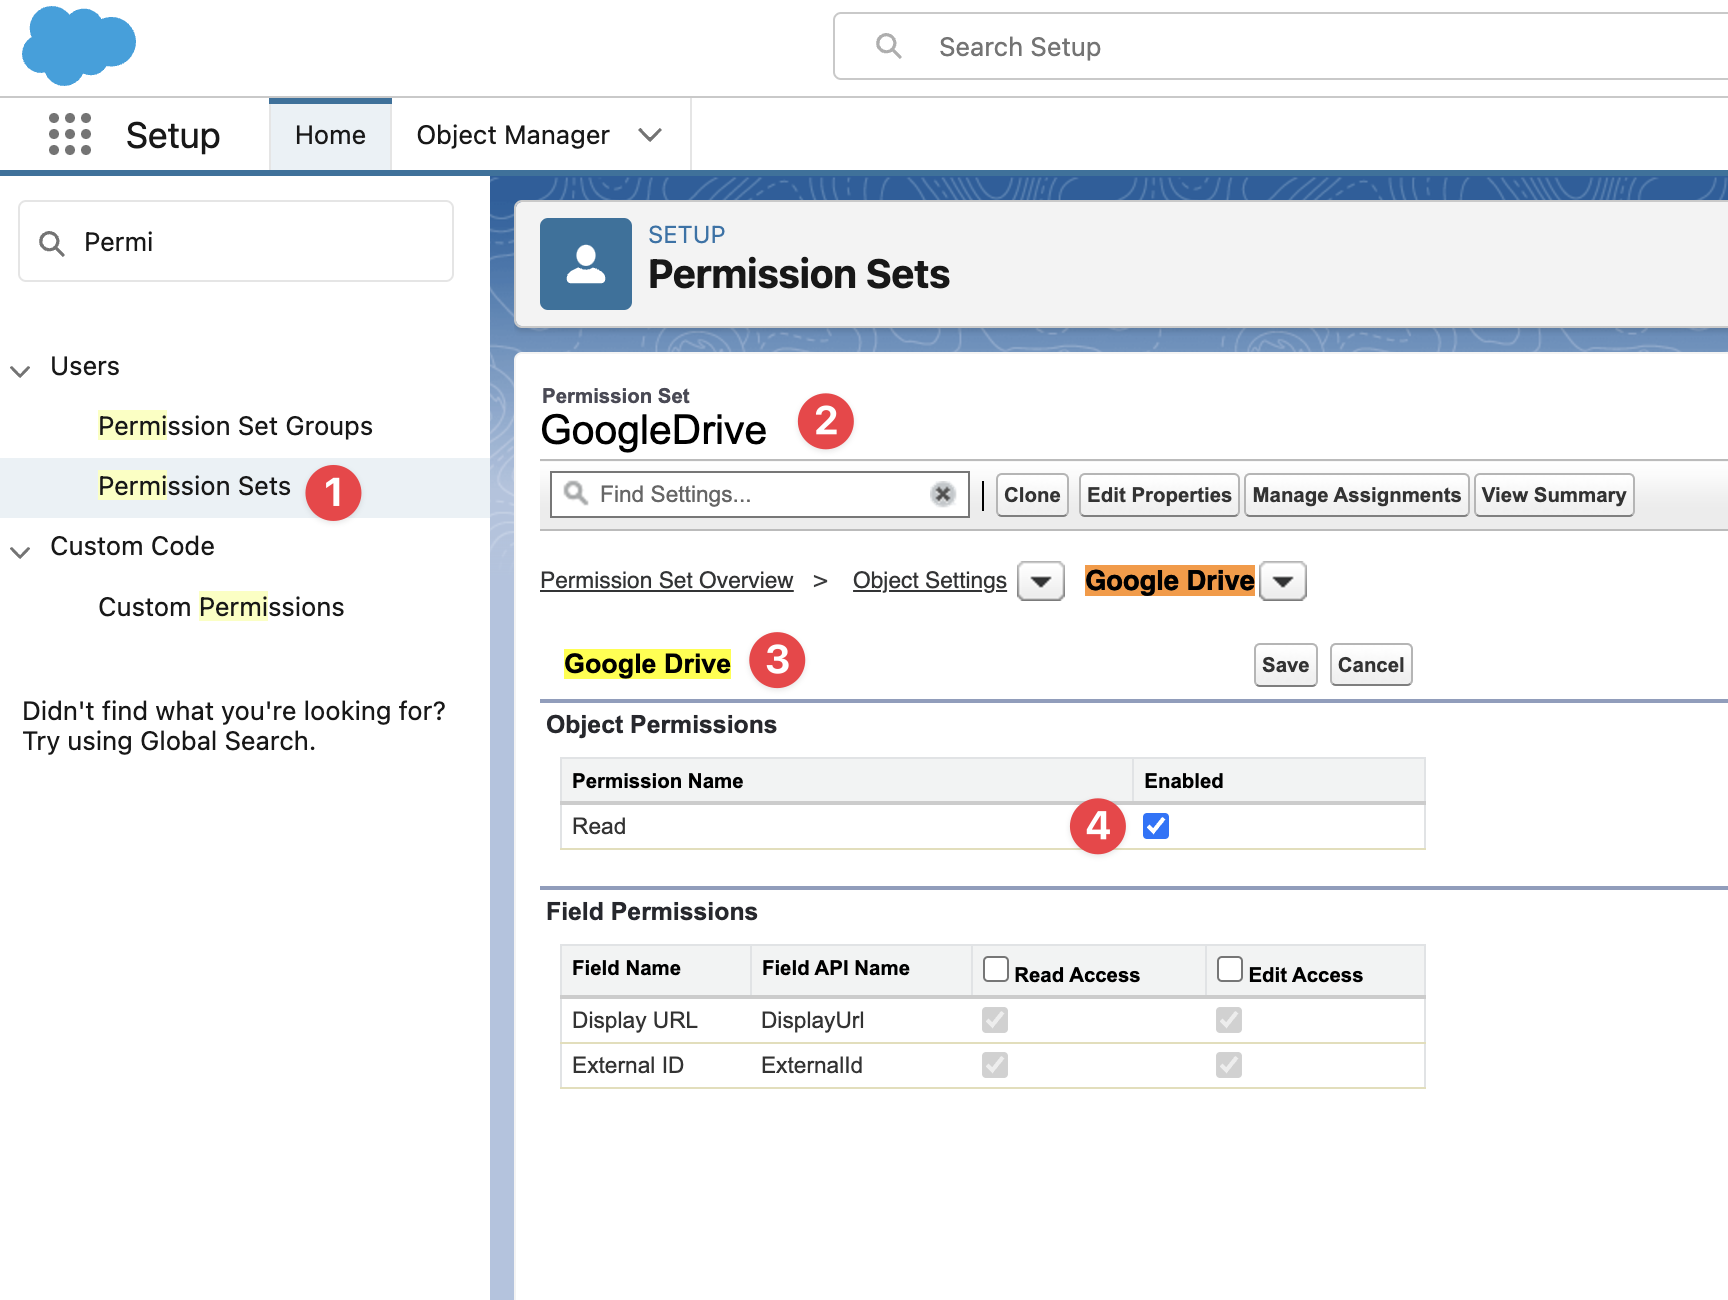Open the Object Settings breadcrumb link
Image resolution: width=1728 pixels, height=1300 pixels.
[x=930, y=580]
